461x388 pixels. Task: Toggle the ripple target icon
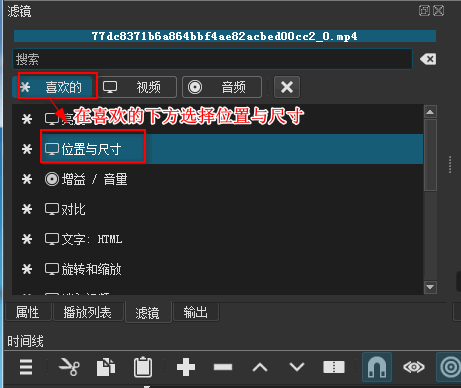coord(450,367)
